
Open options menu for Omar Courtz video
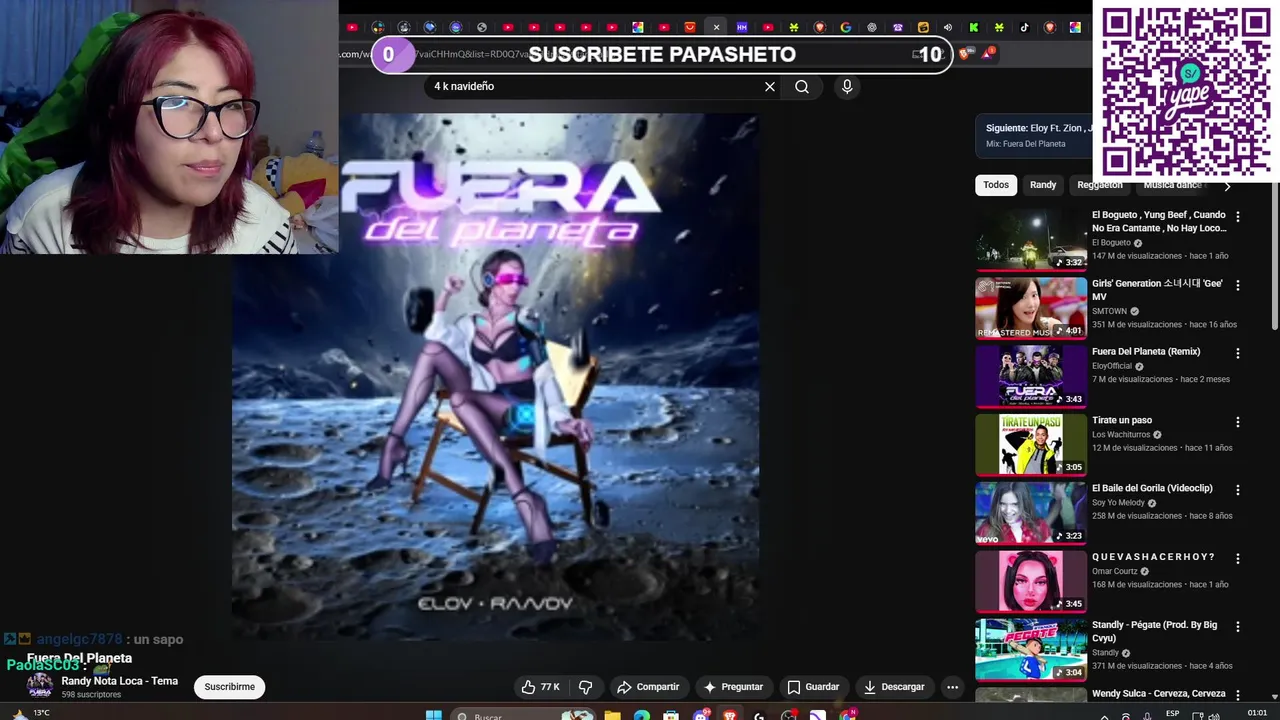1238,558
